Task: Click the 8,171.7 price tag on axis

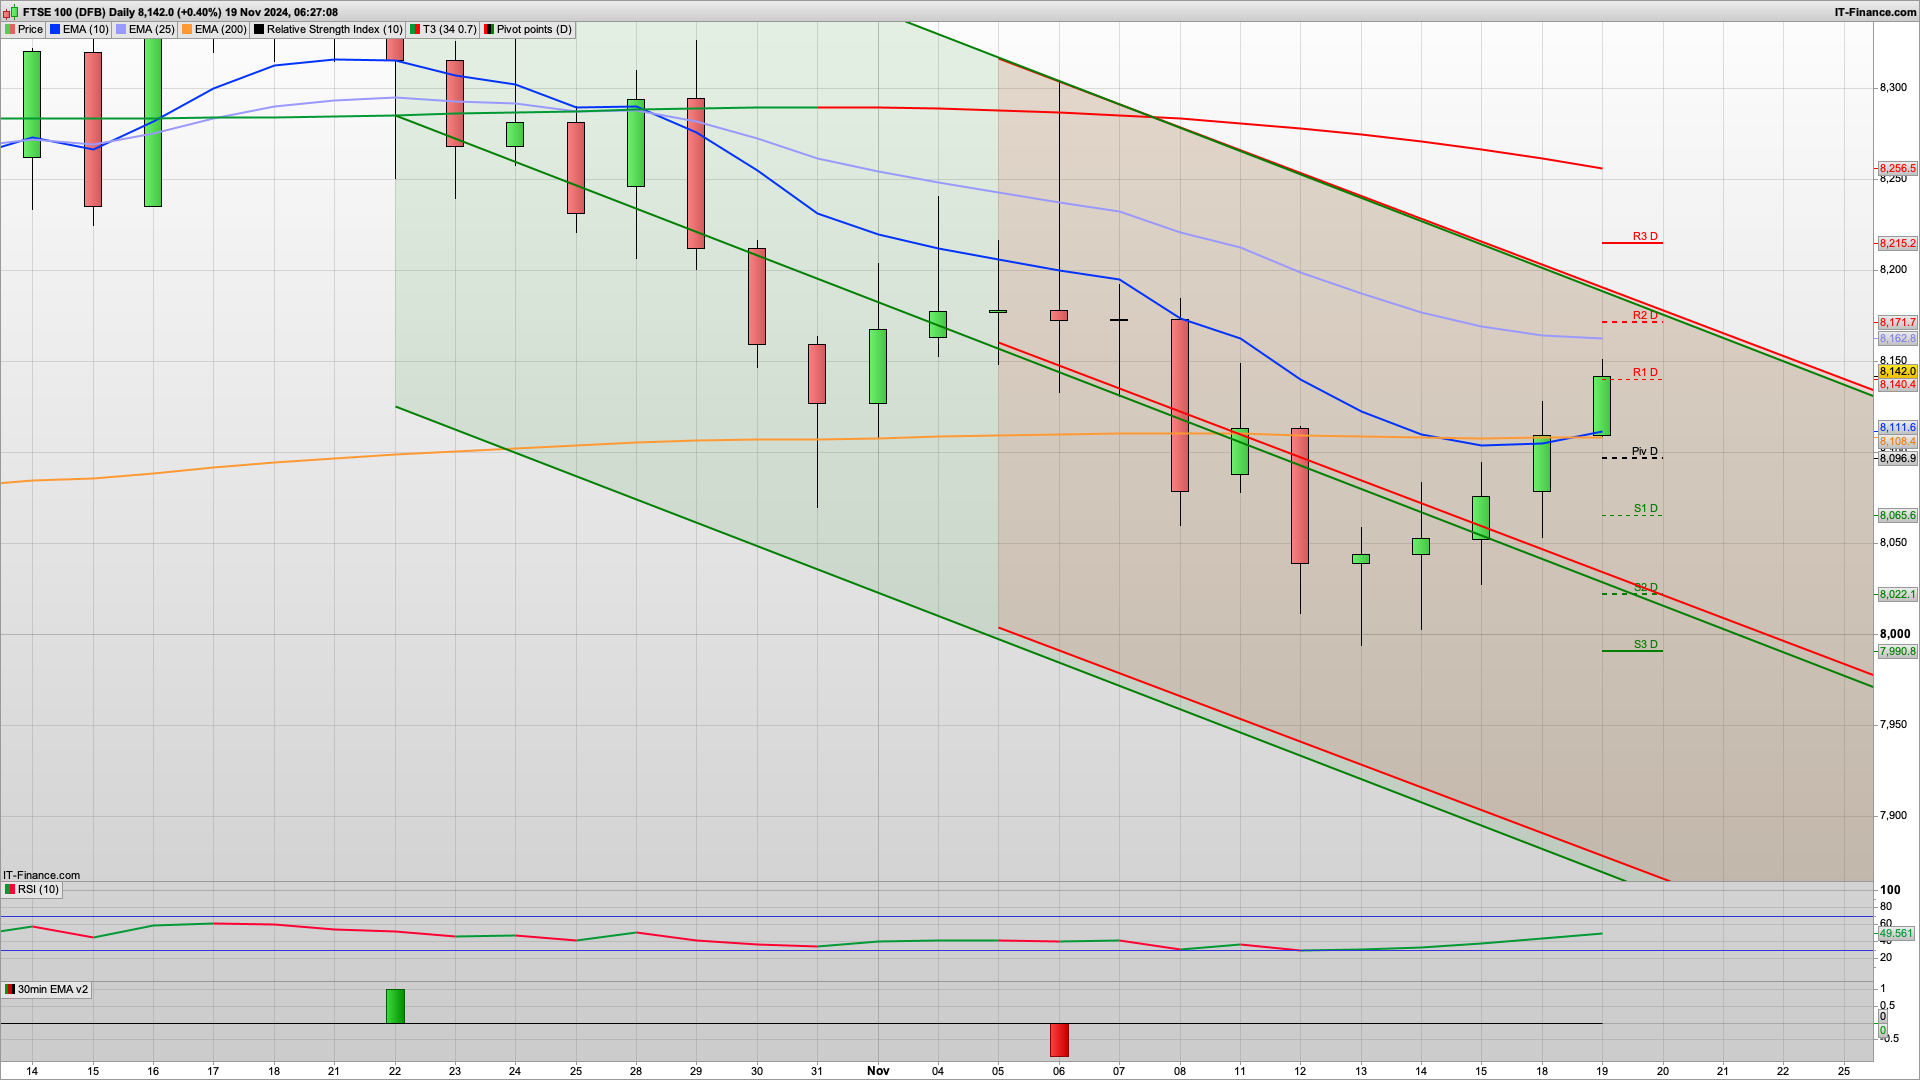Action: (1897, 323)
